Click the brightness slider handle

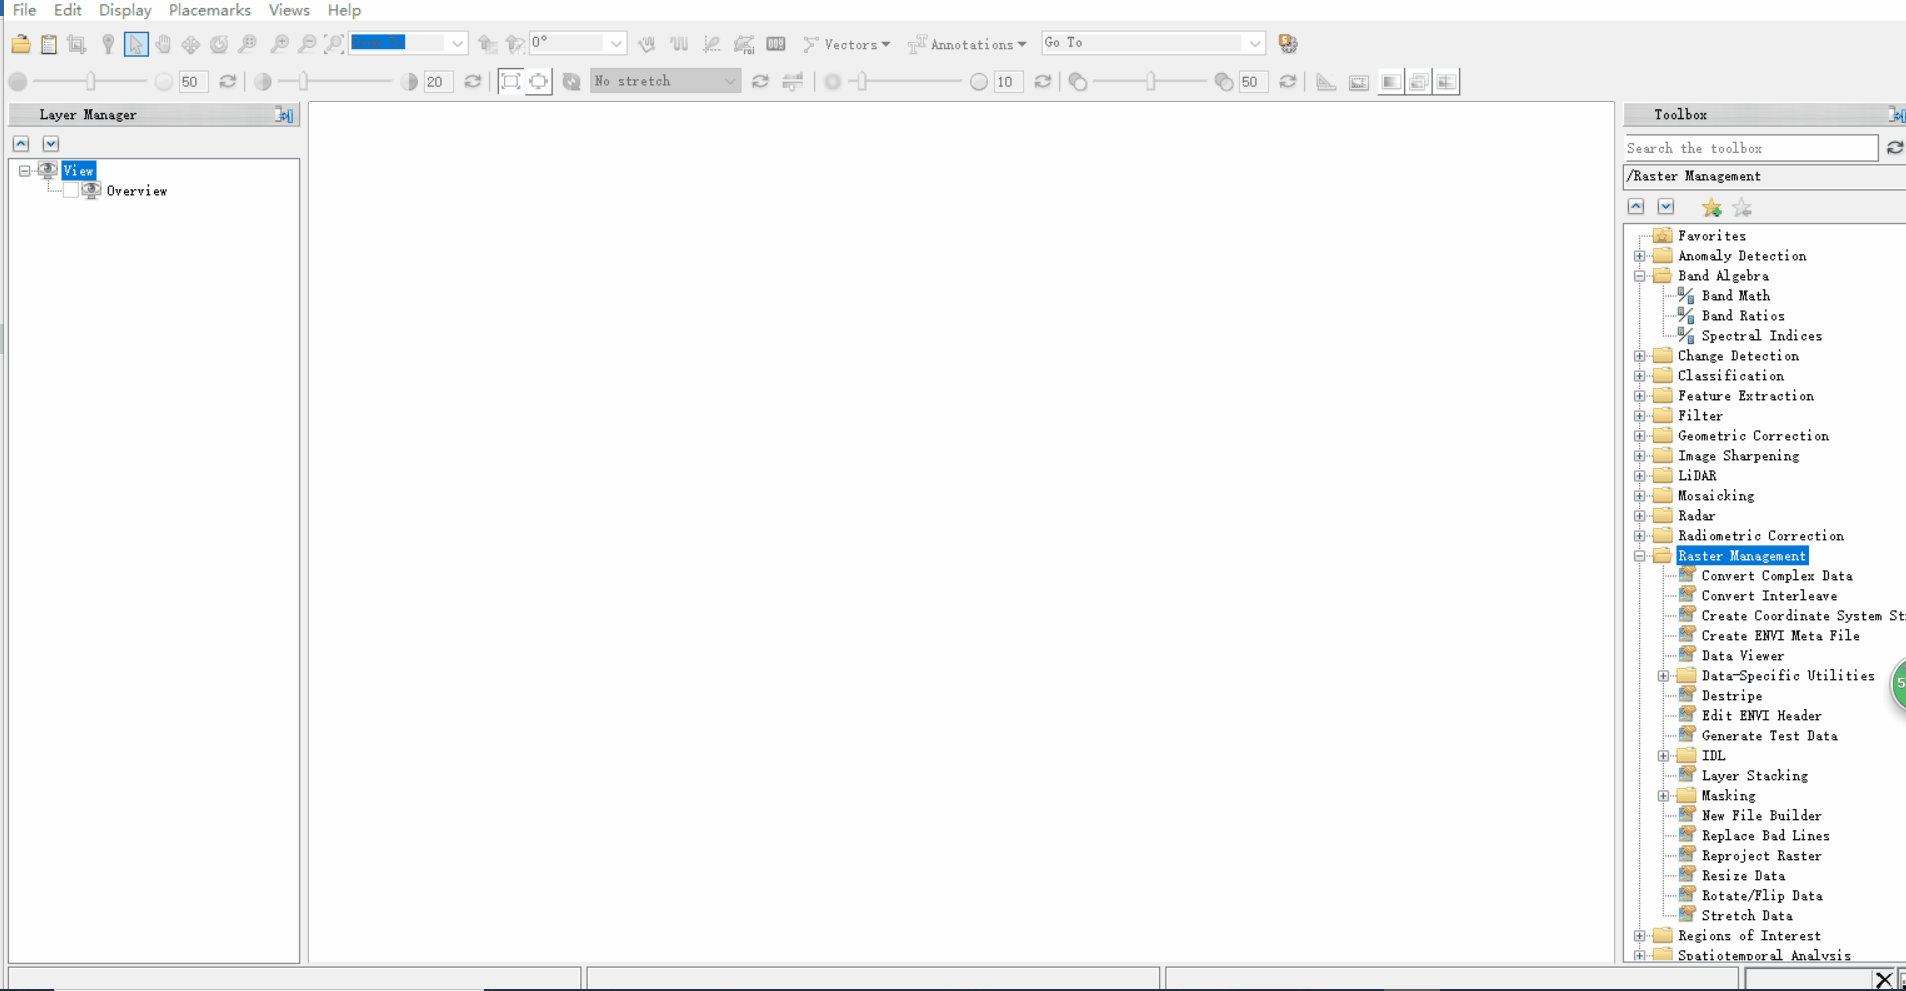tap(91, 82)
